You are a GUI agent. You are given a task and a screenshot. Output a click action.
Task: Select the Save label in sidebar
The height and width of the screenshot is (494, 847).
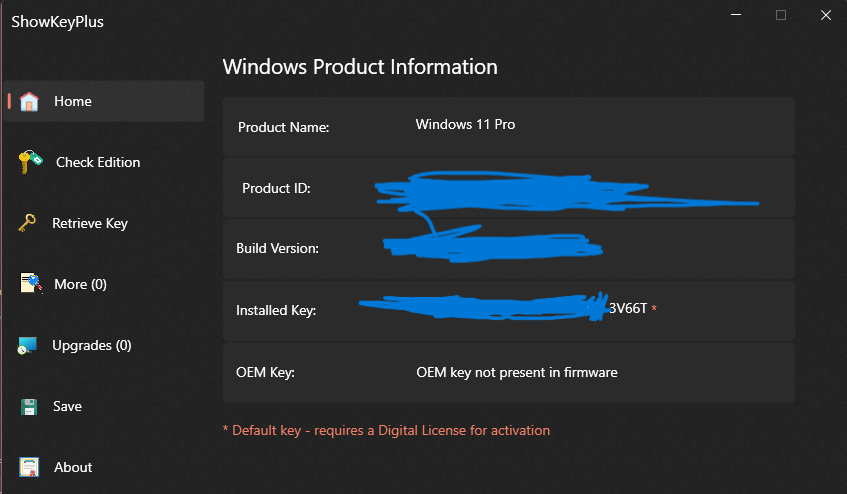tap(68, 407)
